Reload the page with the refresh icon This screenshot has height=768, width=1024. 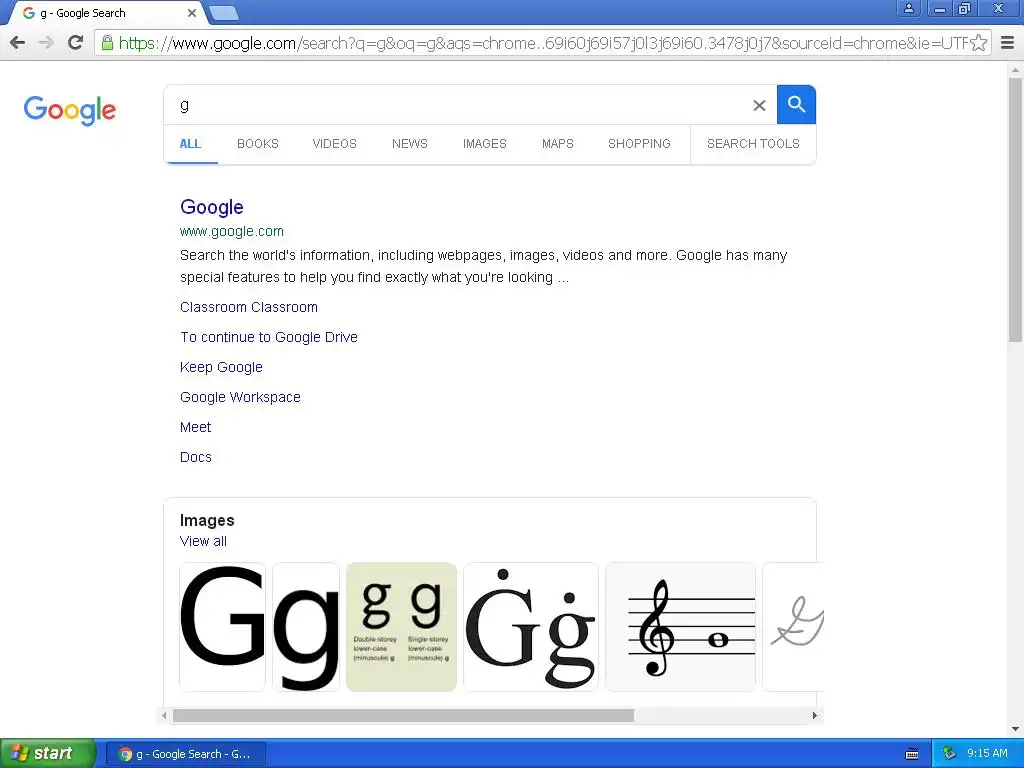click(x=76, y=43)
